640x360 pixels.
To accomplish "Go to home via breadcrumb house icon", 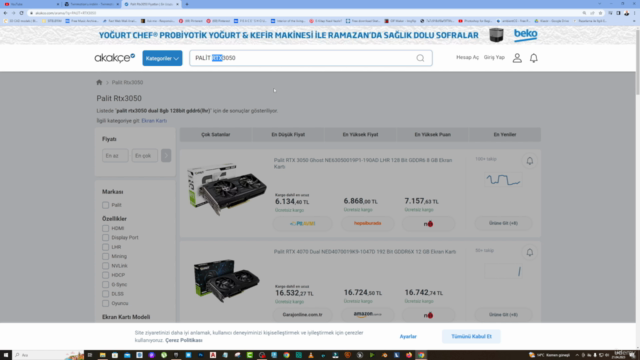I will (99, 82).
